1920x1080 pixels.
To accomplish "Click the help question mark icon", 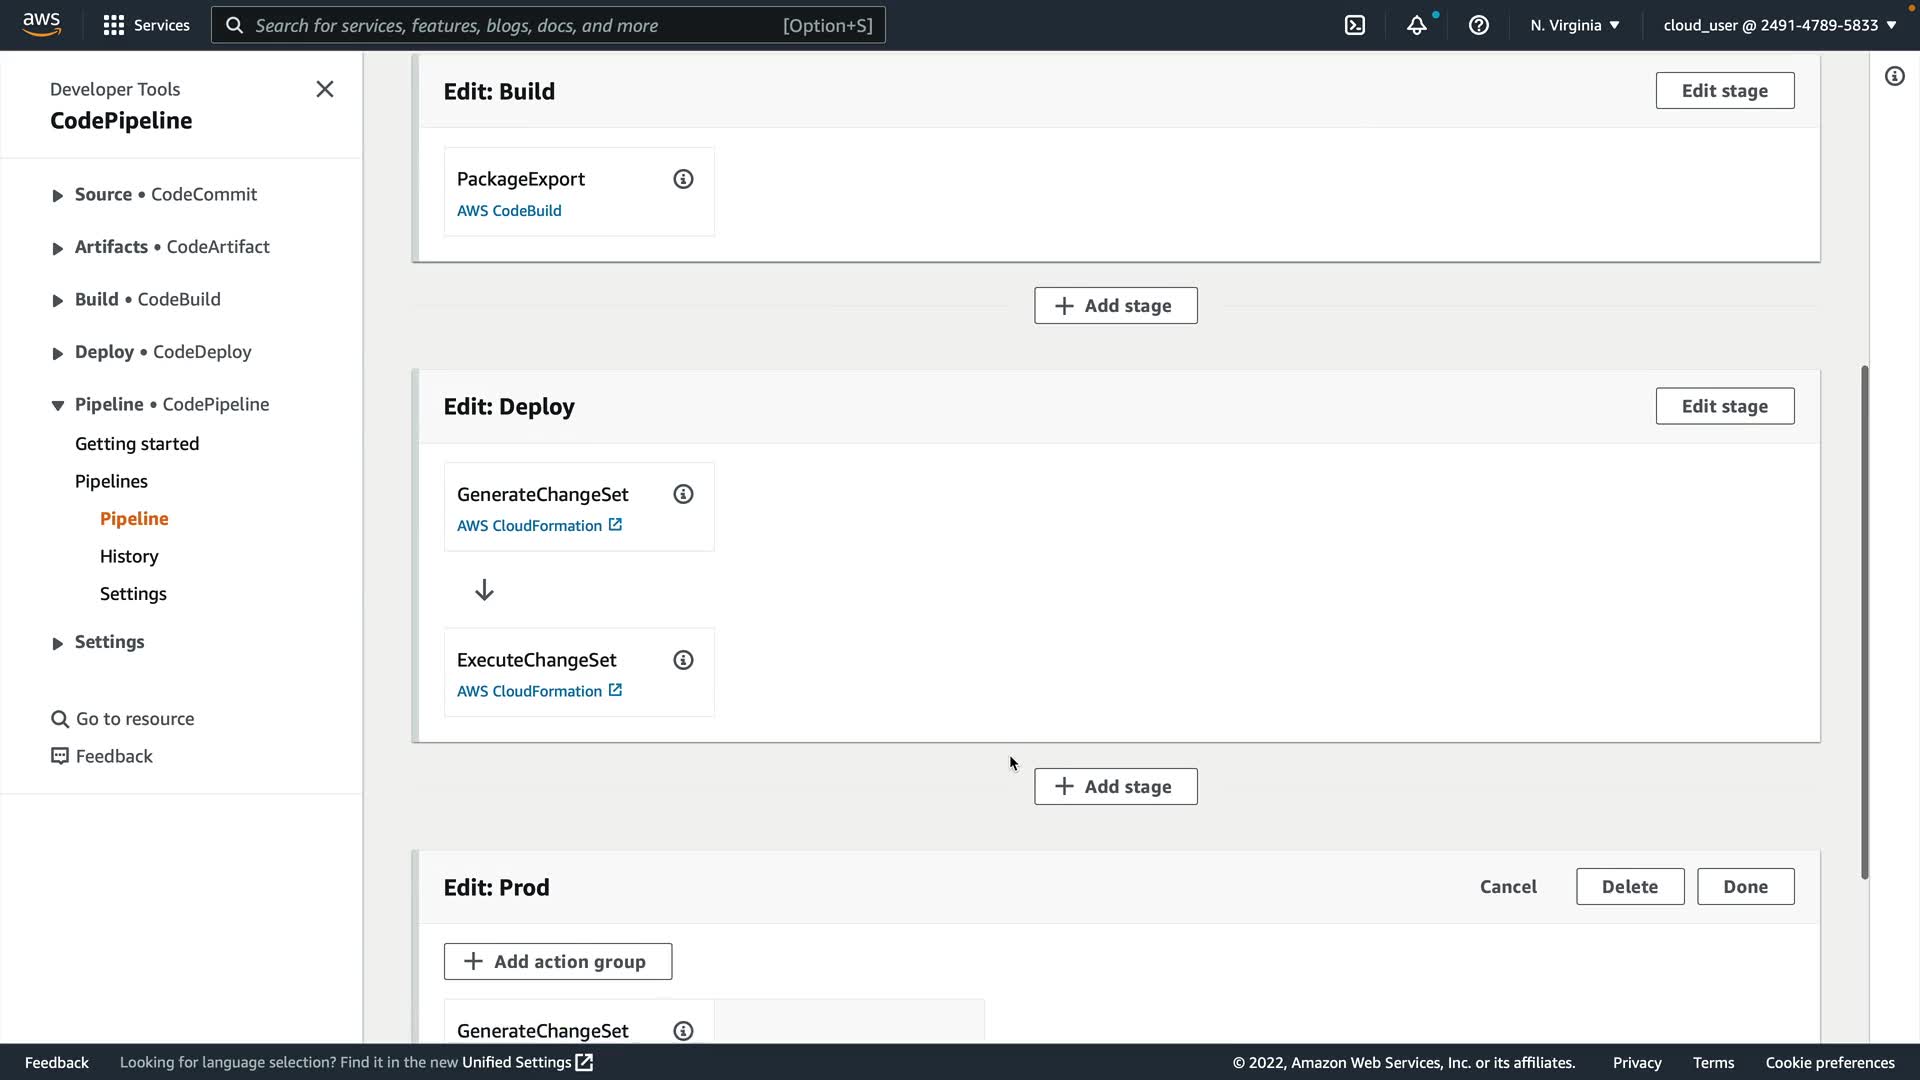I will coord(1478,25).
